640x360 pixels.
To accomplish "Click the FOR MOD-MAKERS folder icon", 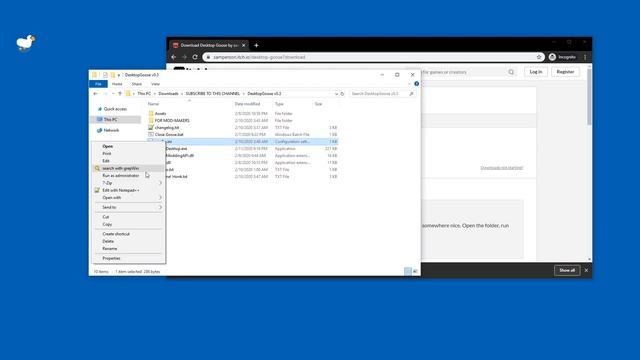I will 151,120.
